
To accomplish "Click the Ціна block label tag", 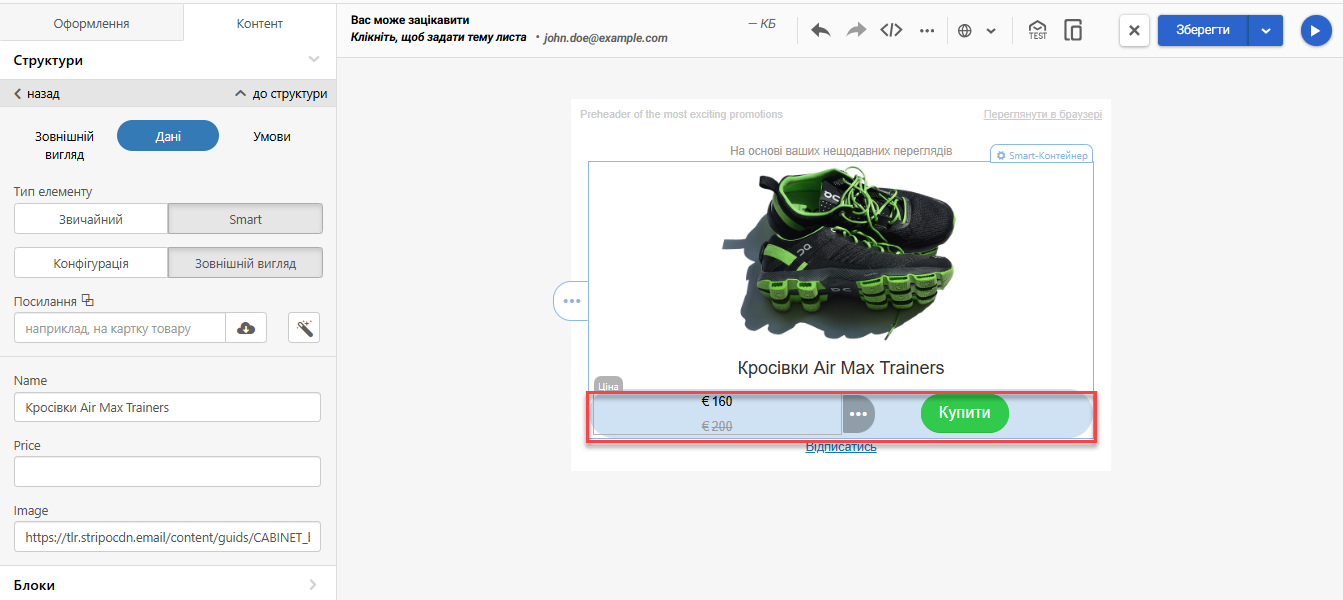I will (608, 385).
